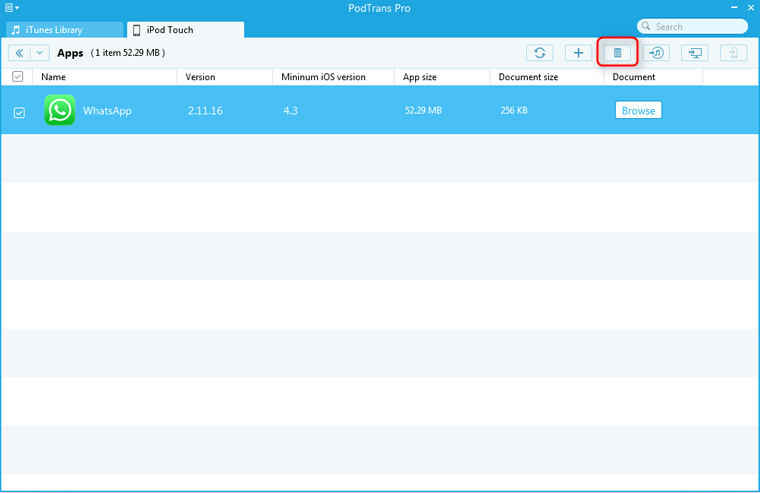This screenshot has width=760, height=493.
Task: Click the To device transfer icon
Action: 733,53
